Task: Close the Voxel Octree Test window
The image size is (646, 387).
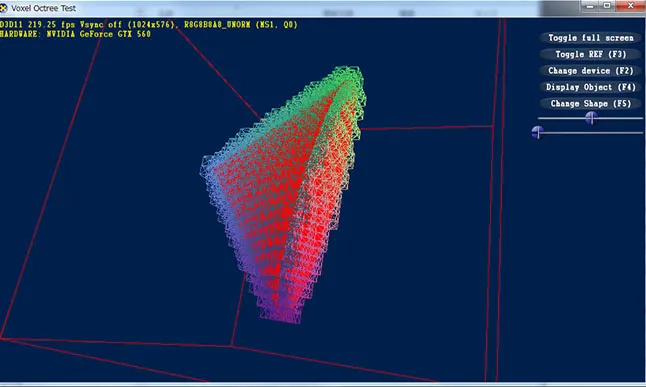Action: (630, 6)
